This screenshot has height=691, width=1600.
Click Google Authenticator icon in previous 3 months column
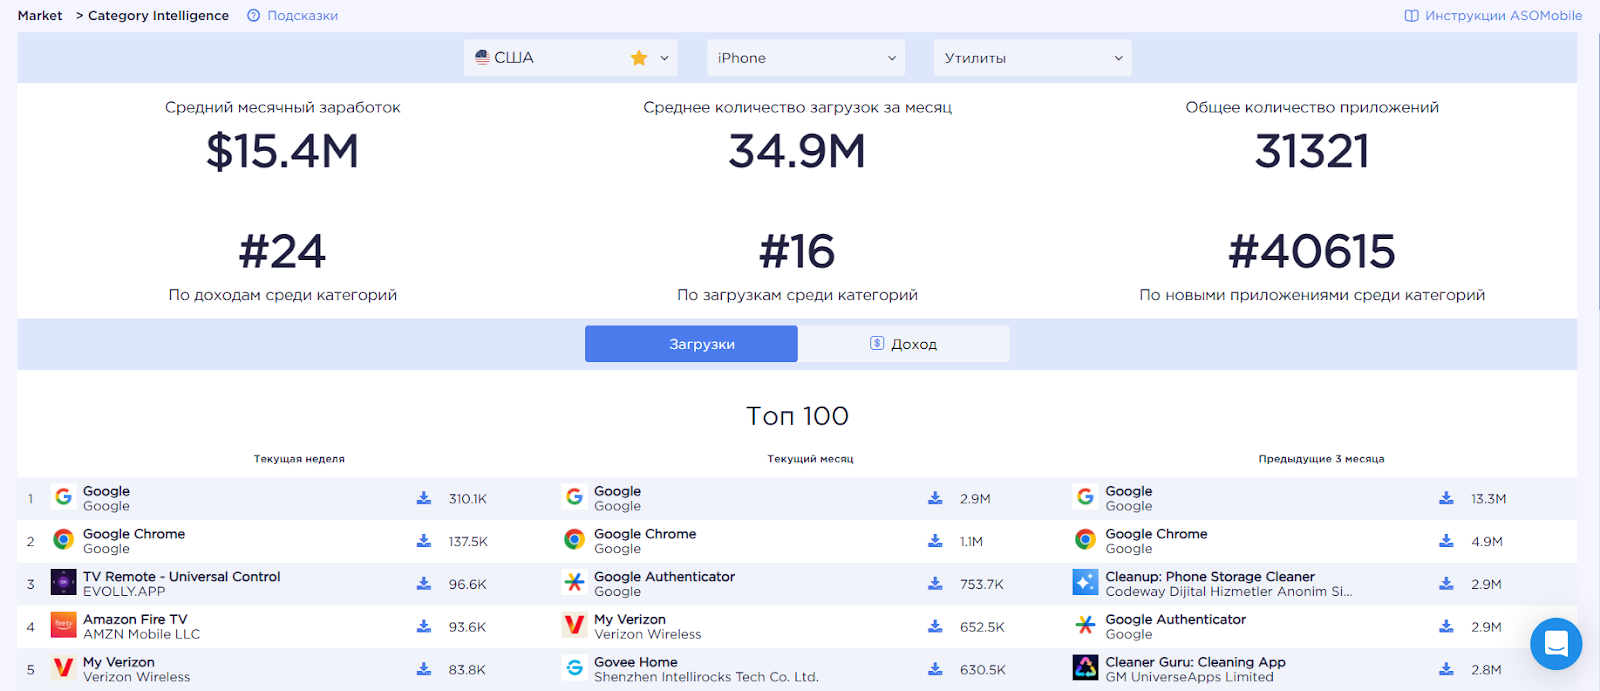[x=1085, y=625]
